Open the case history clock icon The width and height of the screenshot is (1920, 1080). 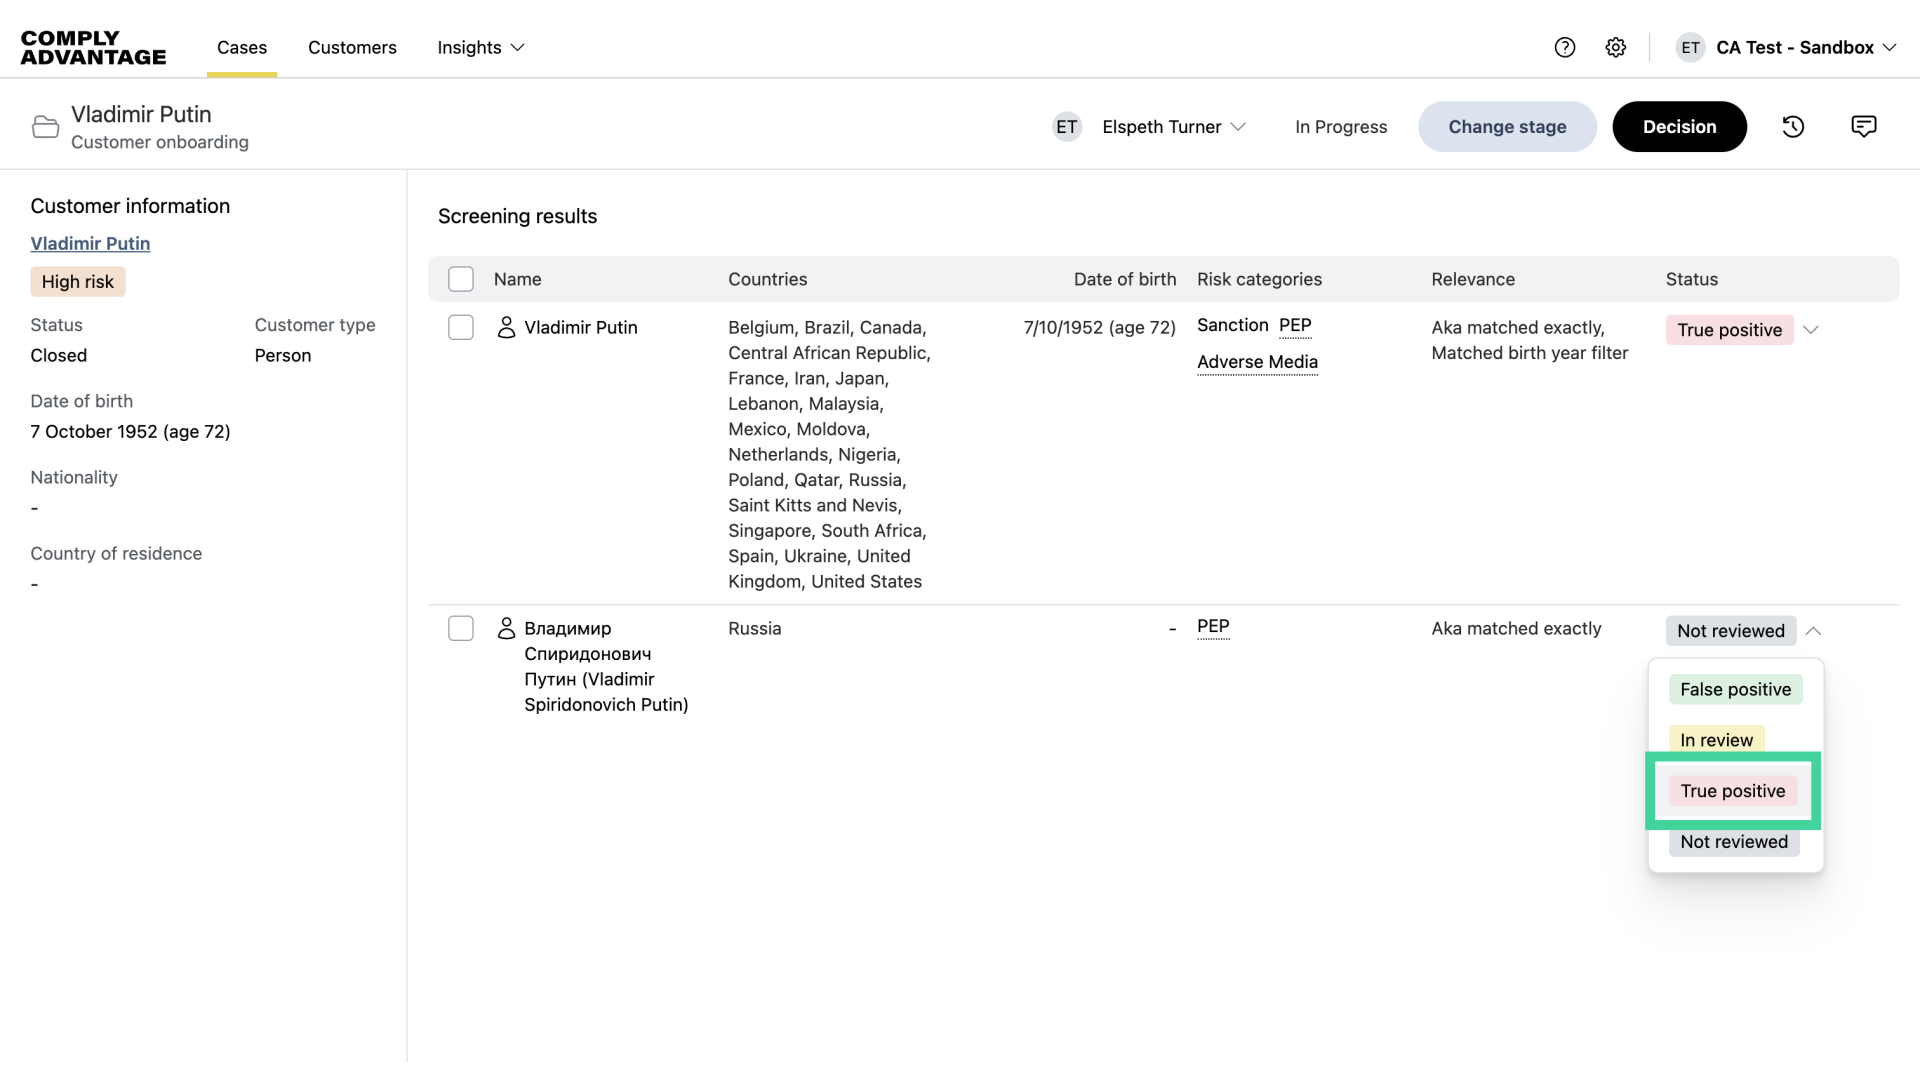click(x=1793, y=127)
